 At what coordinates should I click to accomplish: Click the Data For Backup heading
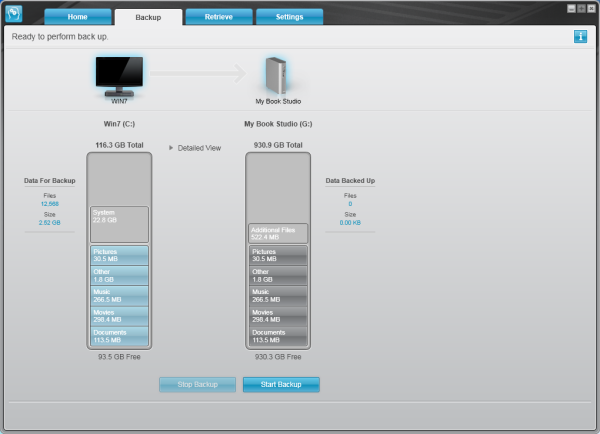50,181
